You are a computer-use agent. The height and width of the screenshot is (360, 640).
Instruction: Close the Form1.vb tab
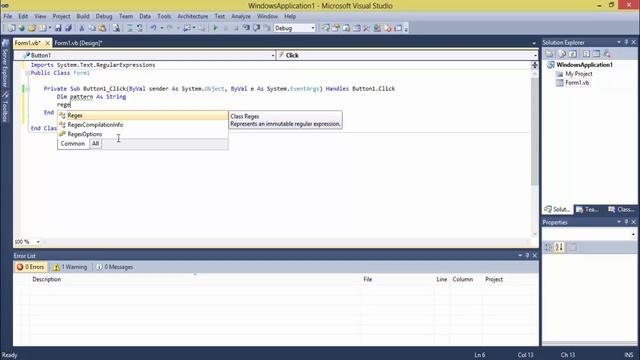(47, 43)
